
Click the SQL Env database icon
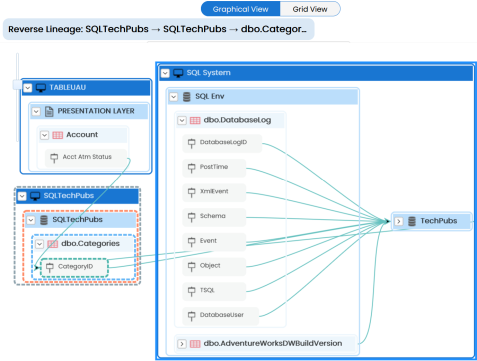coord(187,97)
